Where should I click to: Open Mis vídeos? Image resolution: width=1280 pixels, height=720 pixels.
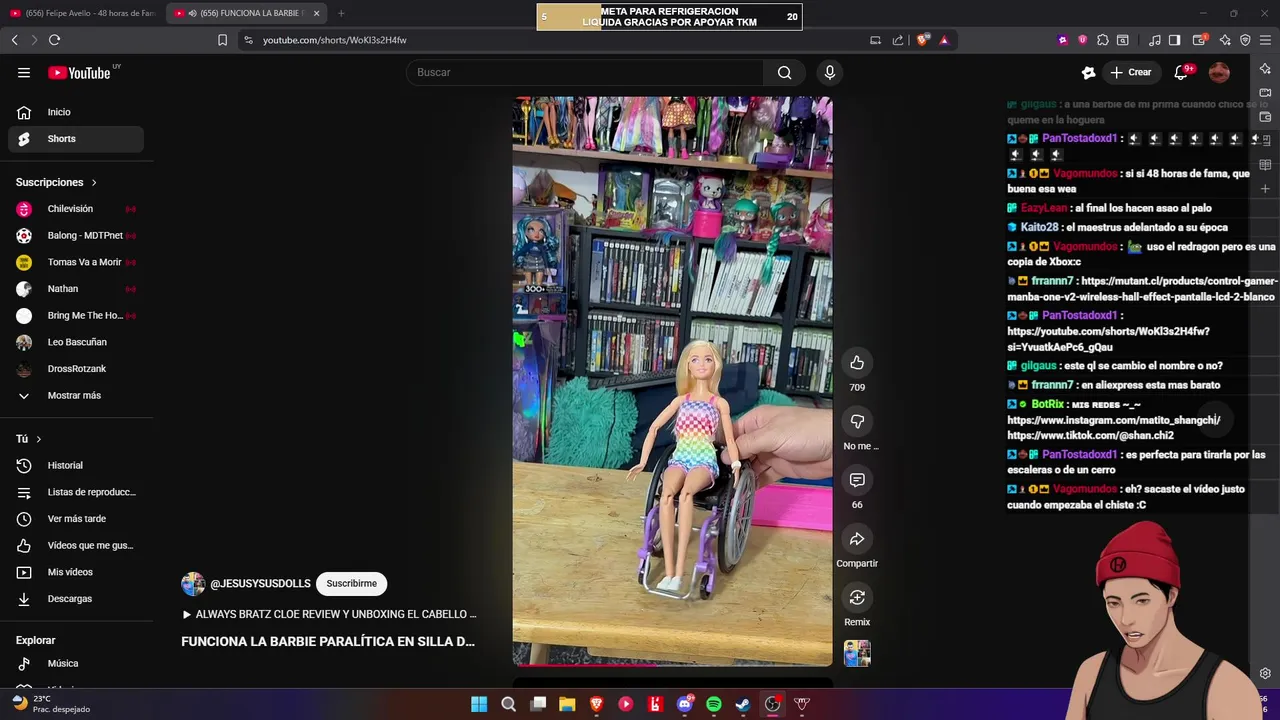(x=76, y=572)
